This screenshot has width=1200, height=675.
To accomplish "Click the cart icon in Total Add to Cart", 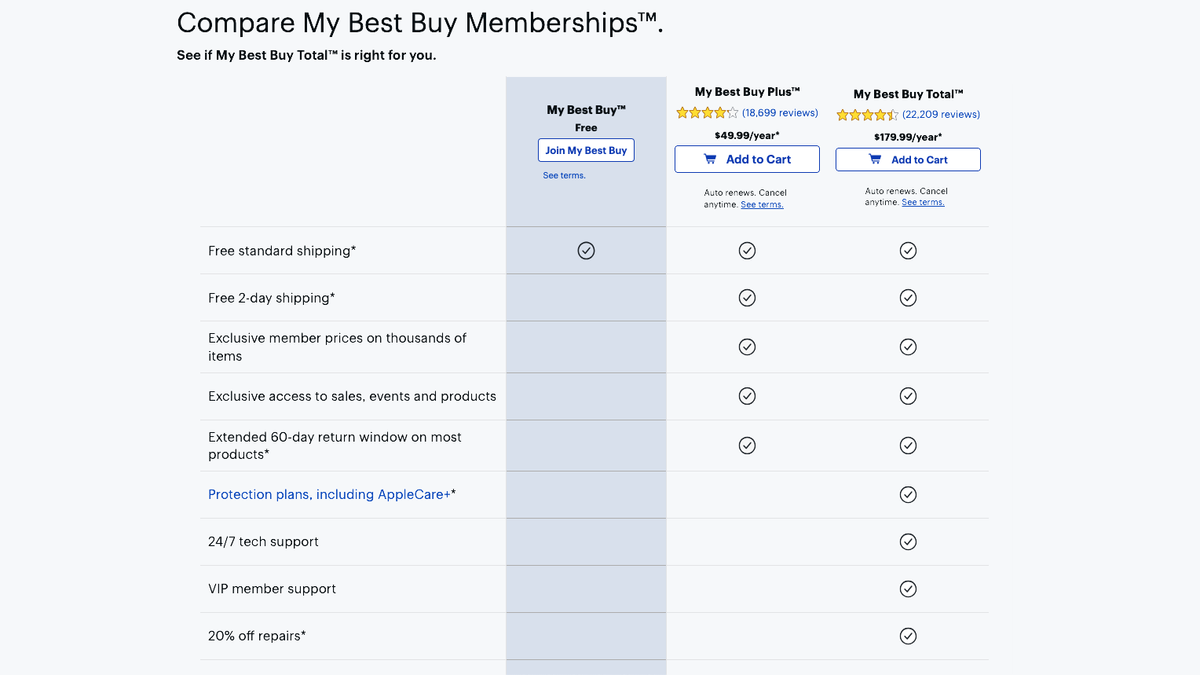I will (874, 159).
